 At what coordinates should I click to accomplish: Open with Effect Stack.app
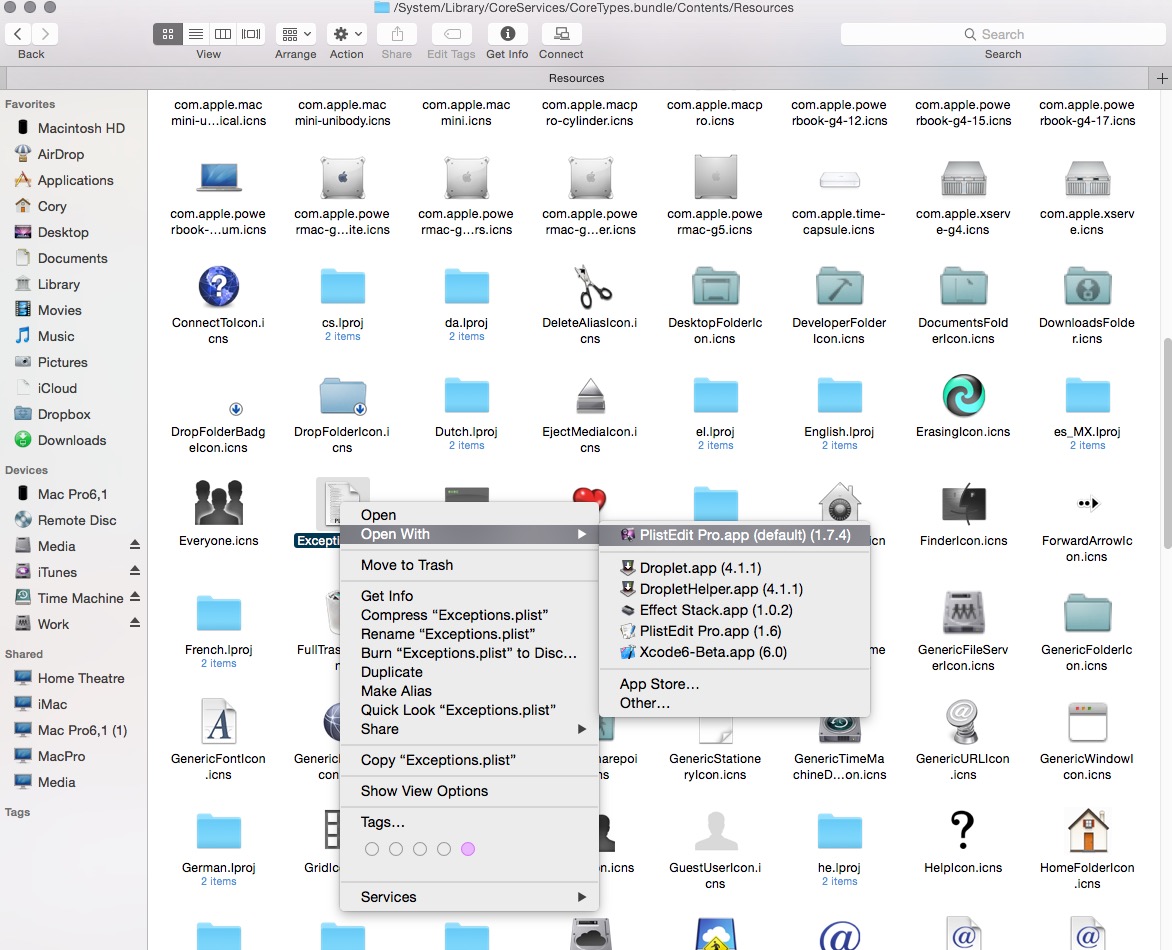(x=735, y=611)
